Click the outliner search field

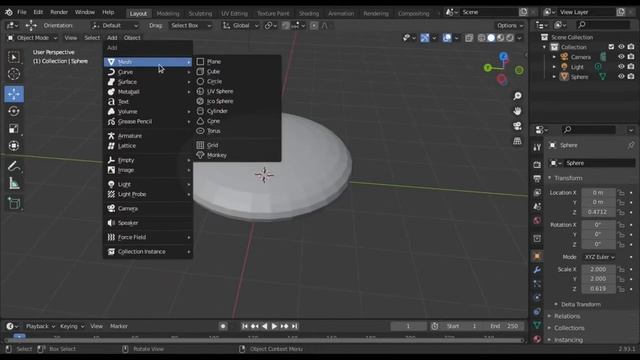click(603, 25)
